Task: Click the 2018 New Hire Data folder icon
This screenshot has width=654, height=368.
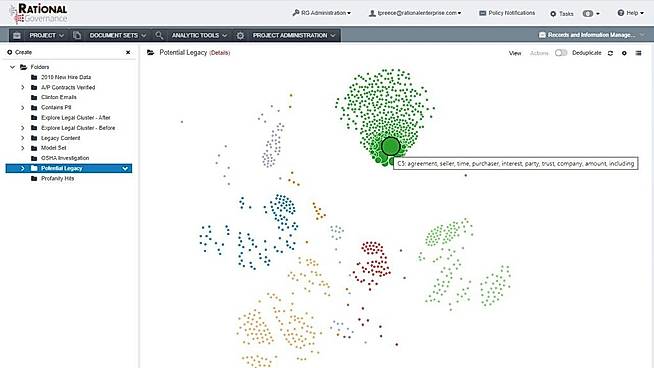Action: (34, 77)
